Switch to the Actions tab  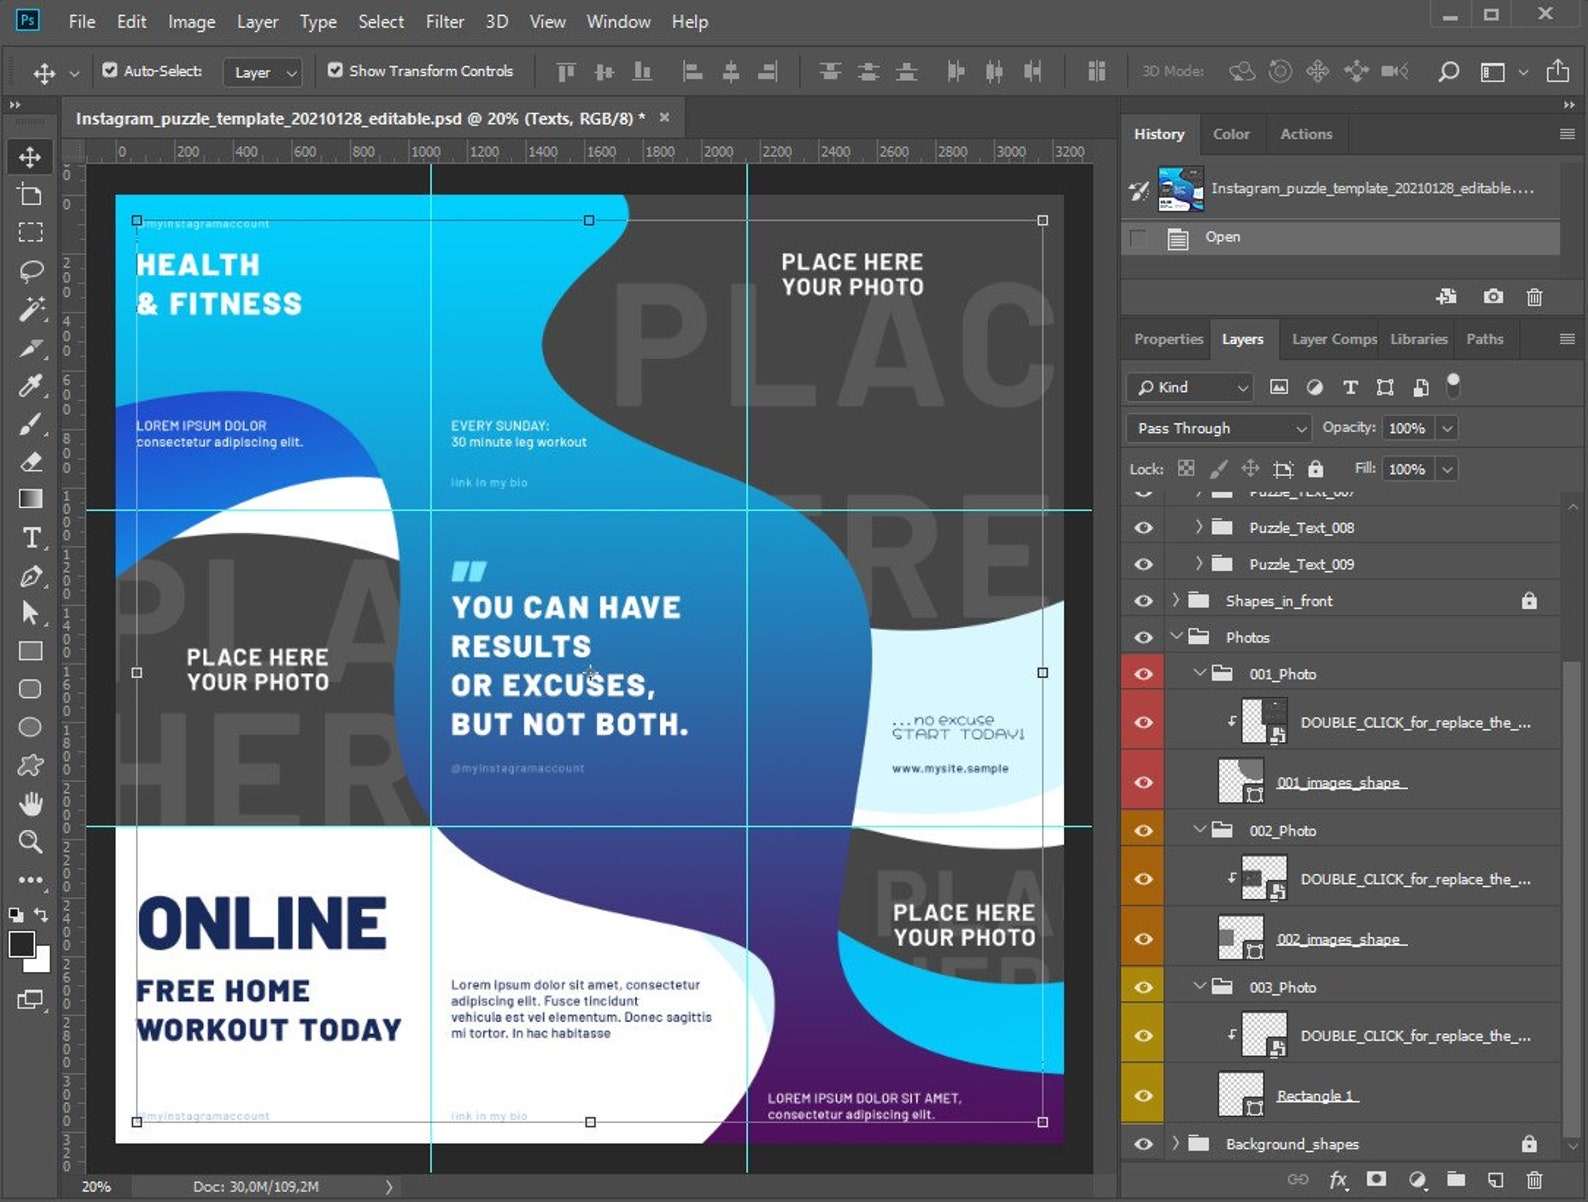coord(1306,134)
